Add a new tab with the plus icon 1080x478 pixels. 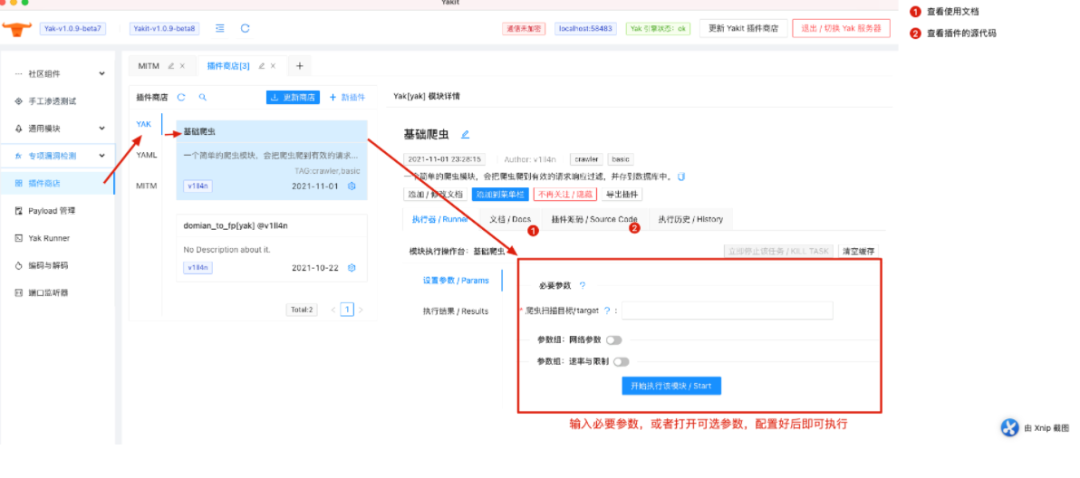[299, 66]
